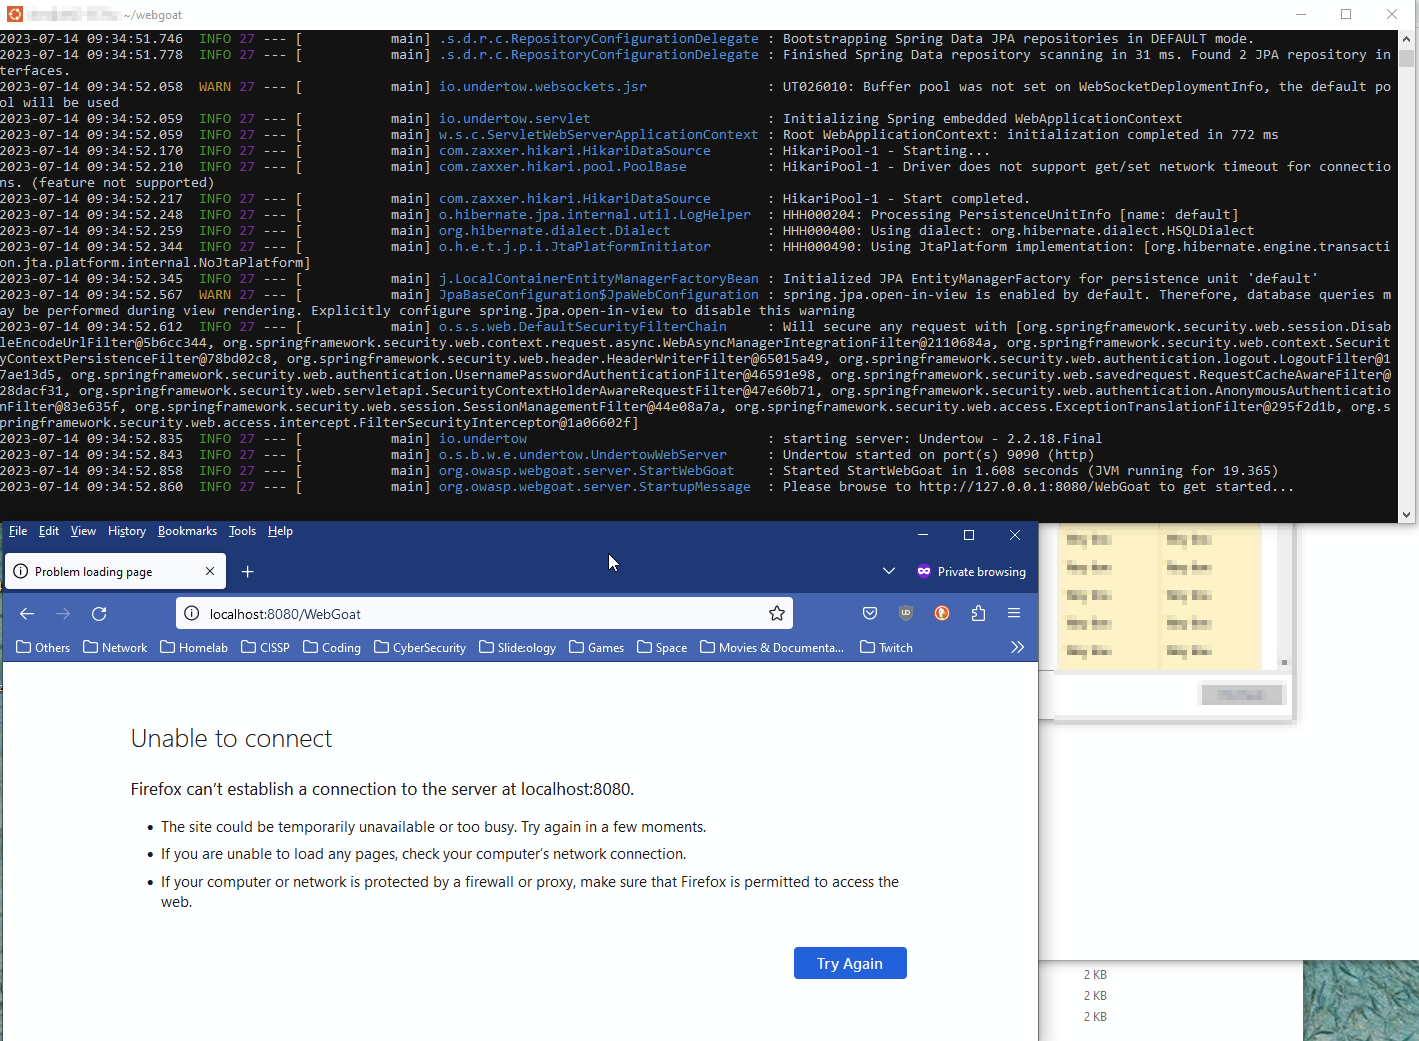Open the Tools menu in Firefox
This screenshot has width=1419, height=1041.
tap(242, 531)
